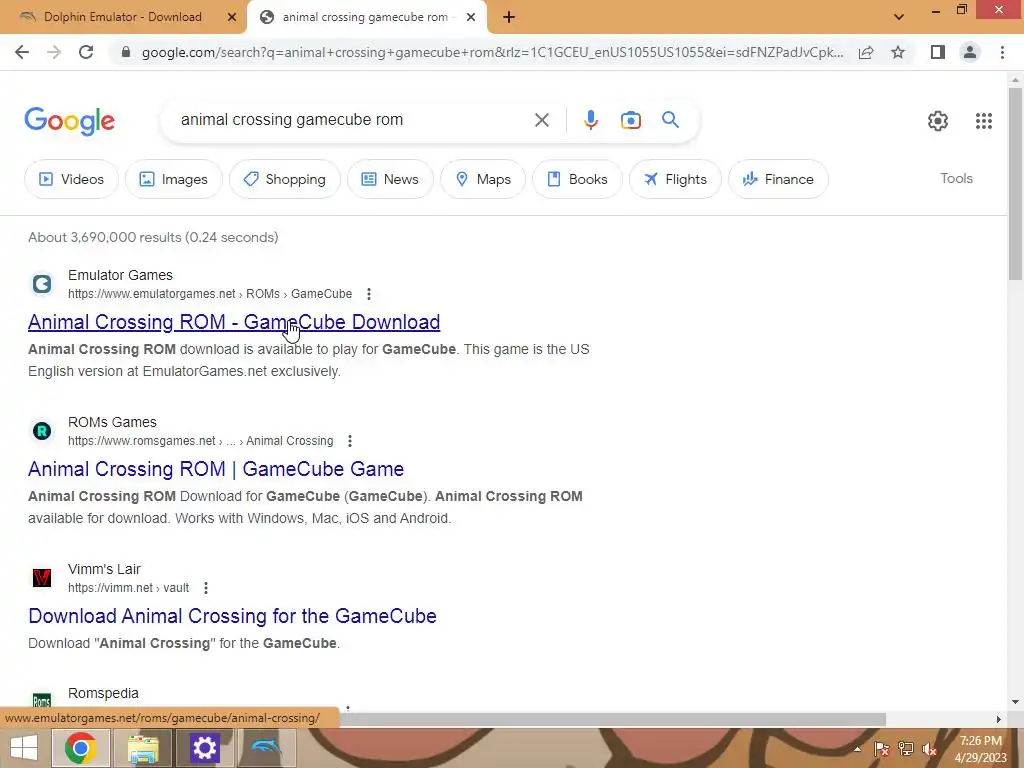
Task: Click the vertical page scrollbar thumb
Action: point(1016,183)
